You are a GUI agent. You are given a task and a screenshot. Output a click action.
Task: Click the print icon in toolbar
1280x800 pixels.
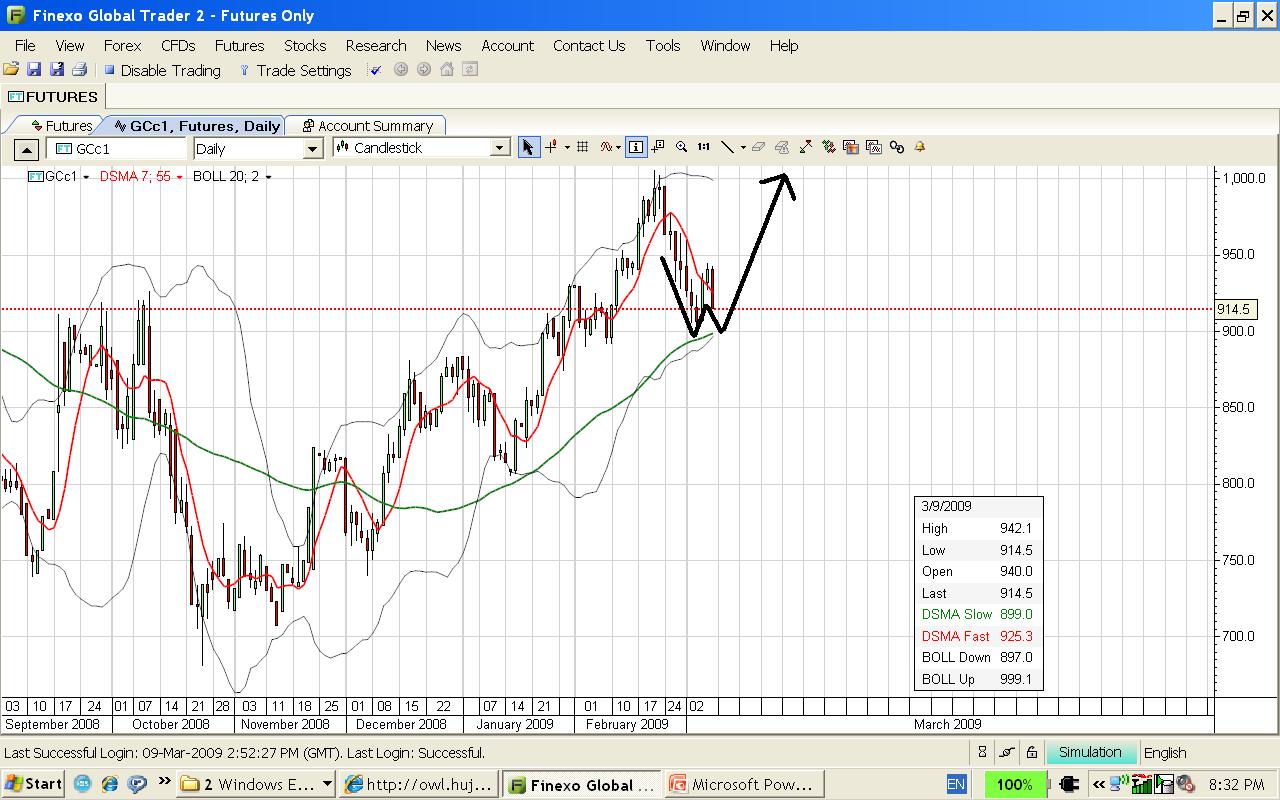tap(79, 70)
